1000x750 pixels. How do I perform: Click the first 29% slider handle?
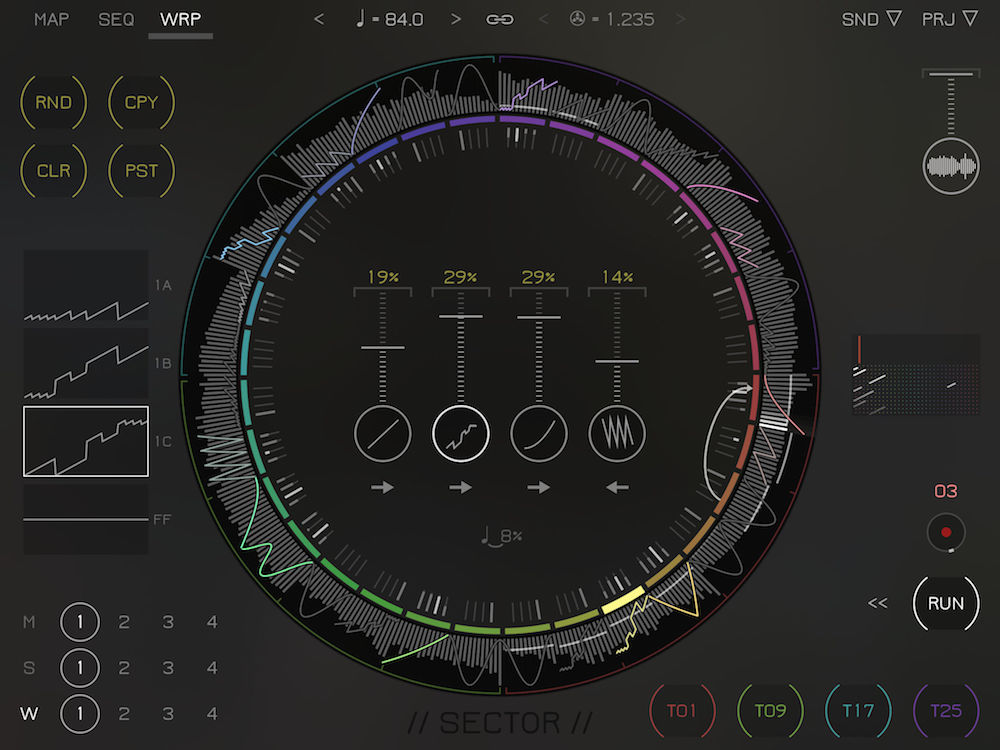click(x=460, y=316)
